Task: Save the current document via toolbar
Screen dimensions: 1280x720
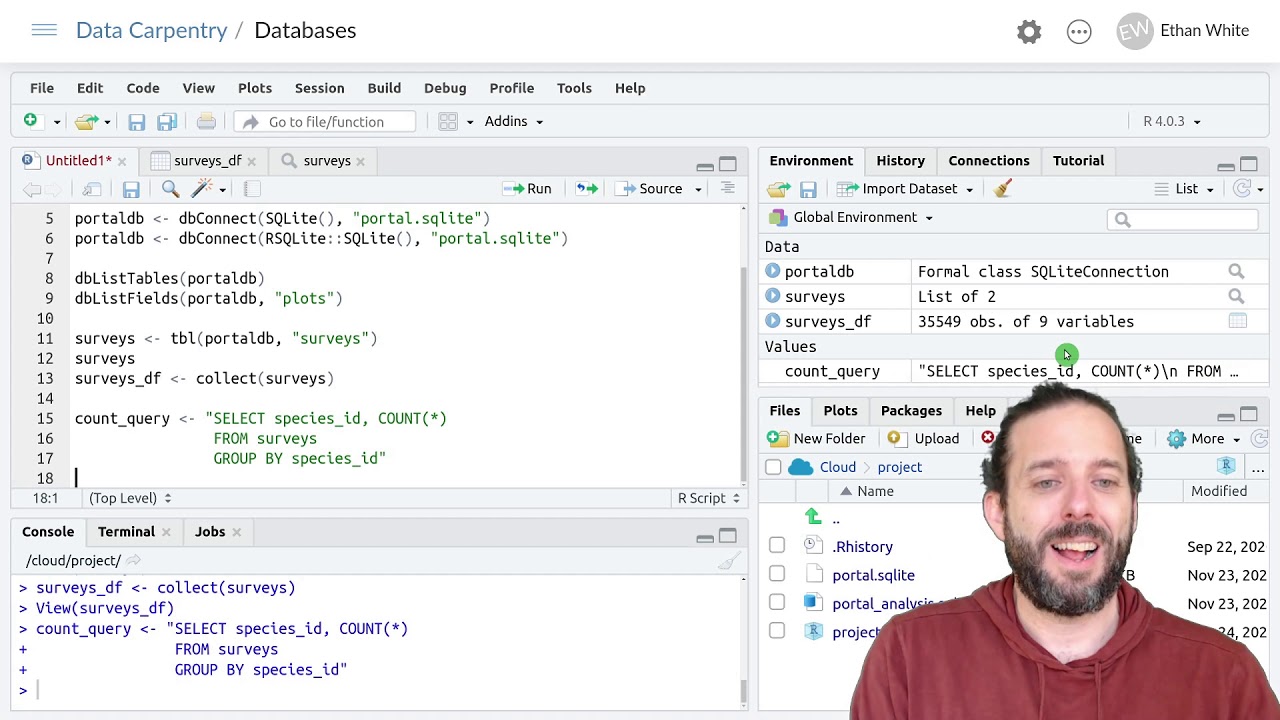Action: [x=136, y=121]
